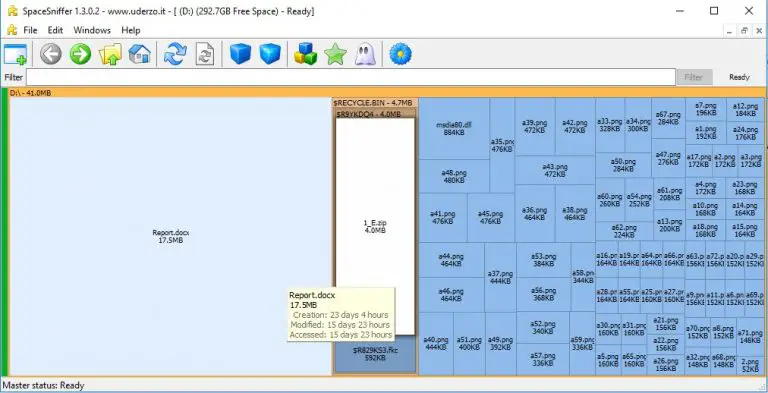Select the a57.png 336KB block
The image size is (768, 393).
click(543, 359)
